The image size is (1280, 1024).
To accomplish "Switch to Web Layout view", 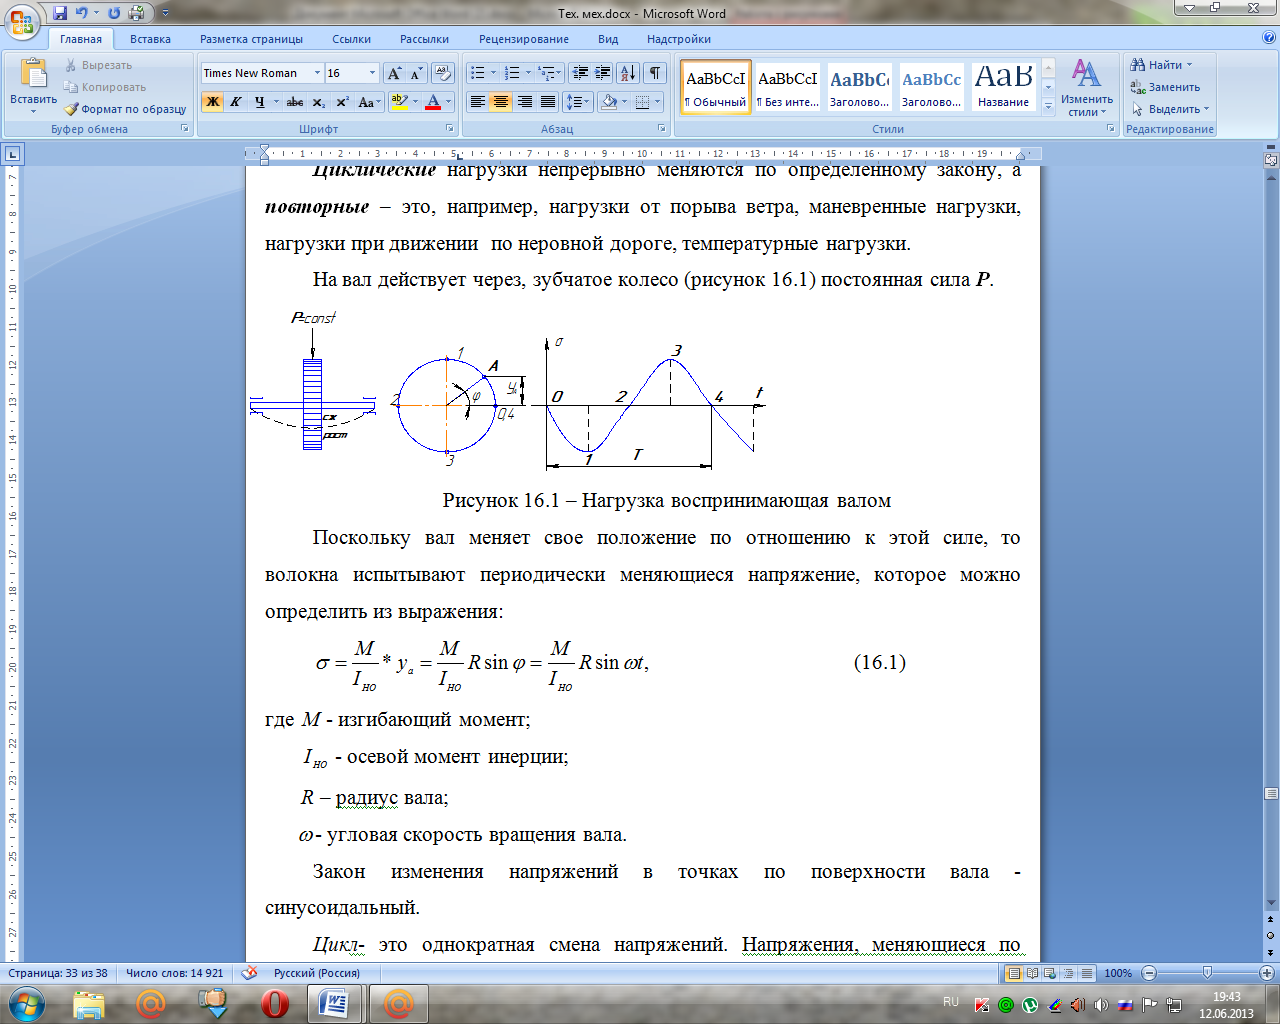I will click(1049, 973).
